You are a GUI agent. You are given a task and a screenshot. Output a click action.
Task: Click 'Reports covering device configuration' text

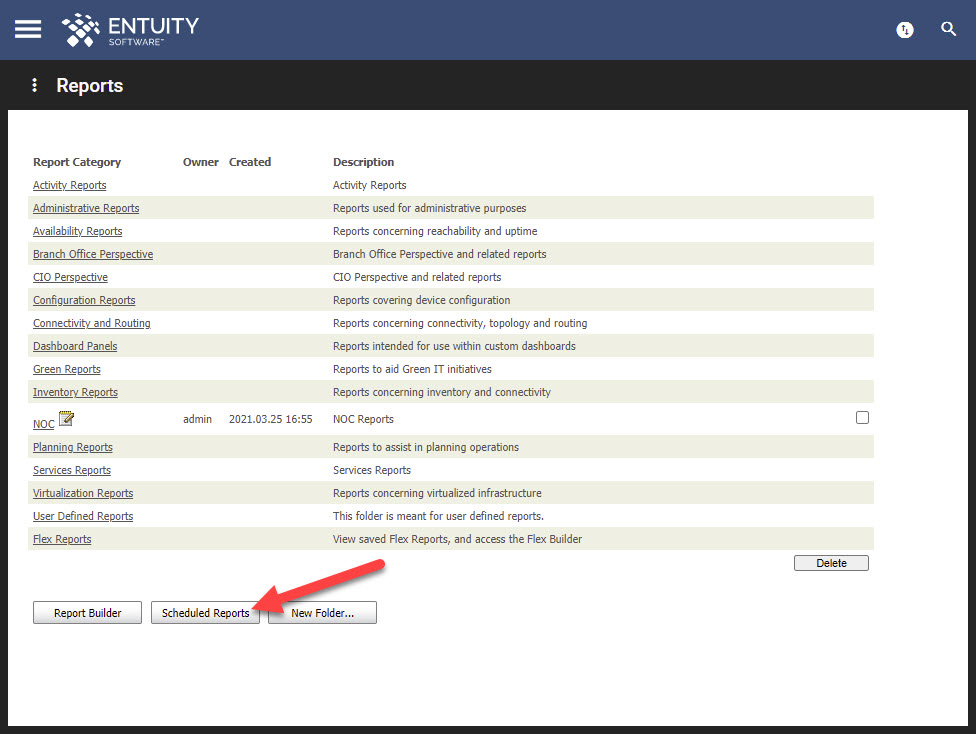coord(421,300)
